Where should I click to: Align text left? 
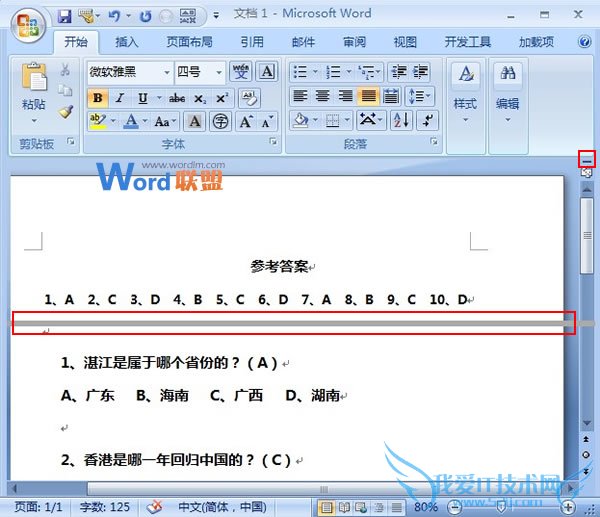click(x=300, y=96)
